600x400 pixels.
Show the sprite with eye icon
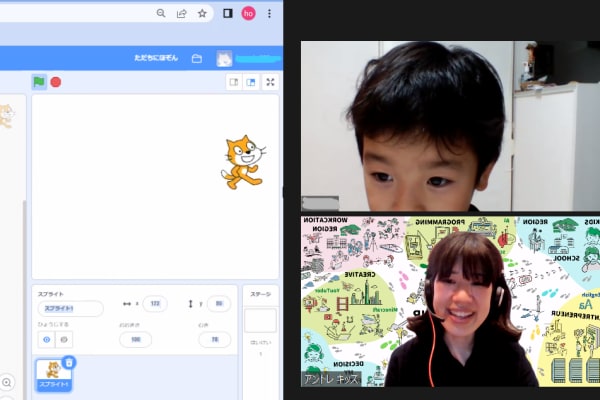click(46, 340)
